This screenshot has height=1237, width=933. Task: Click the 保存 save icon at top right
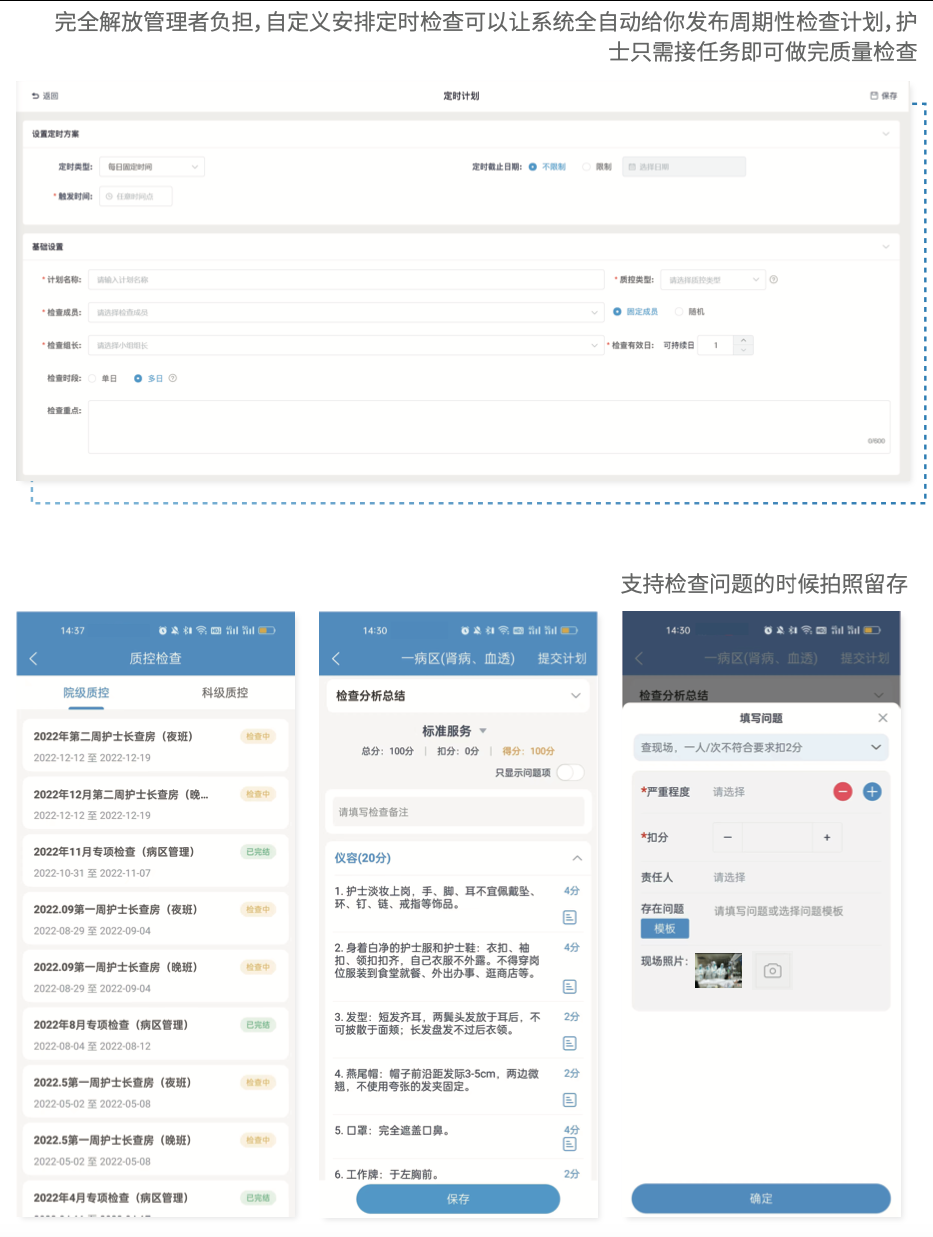(x=875, y=96)
